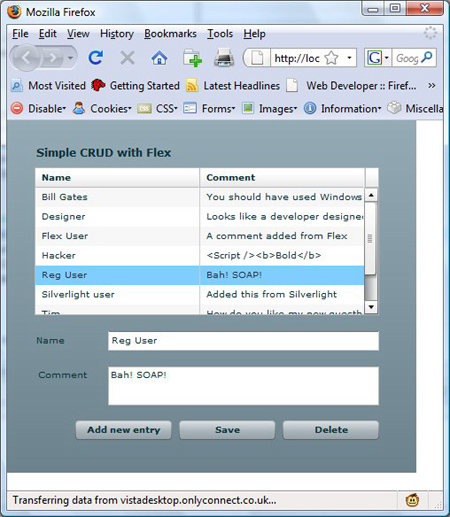Open the address bar history dropdown

tap(349, 58)
